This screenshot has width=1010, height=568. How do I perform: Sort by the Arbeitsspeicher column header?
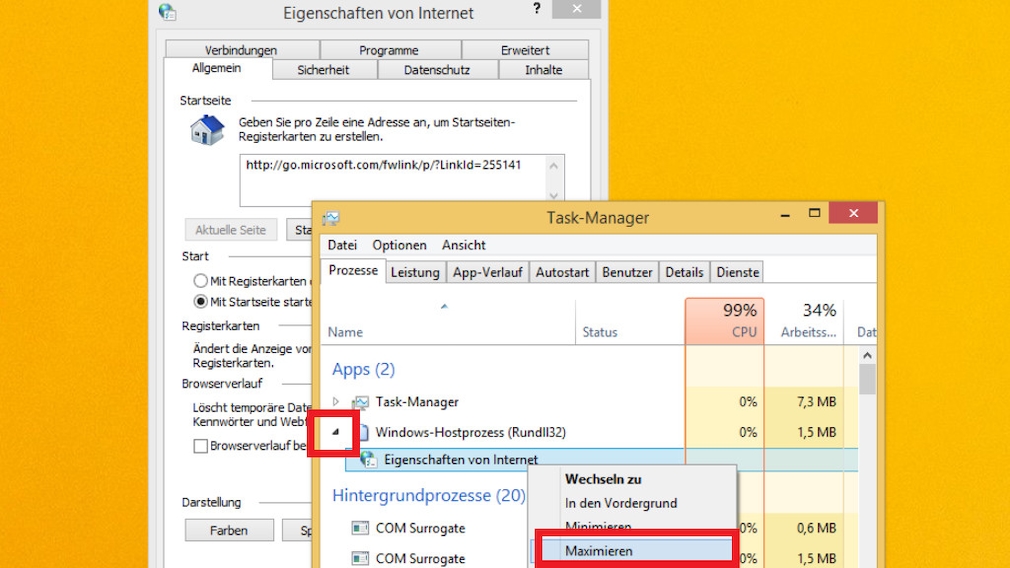[804, 321]
